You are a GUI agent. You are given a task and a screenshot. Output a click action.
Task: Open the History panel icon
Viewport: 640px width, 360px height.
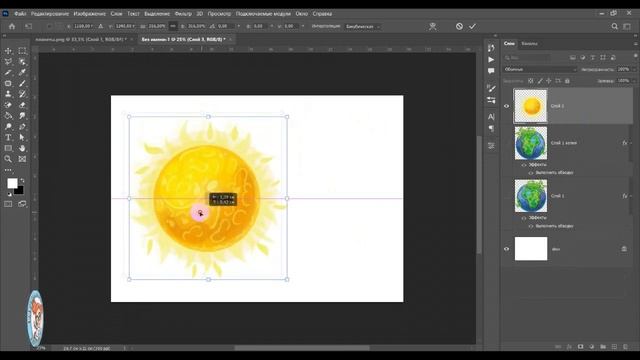point(491,48)
